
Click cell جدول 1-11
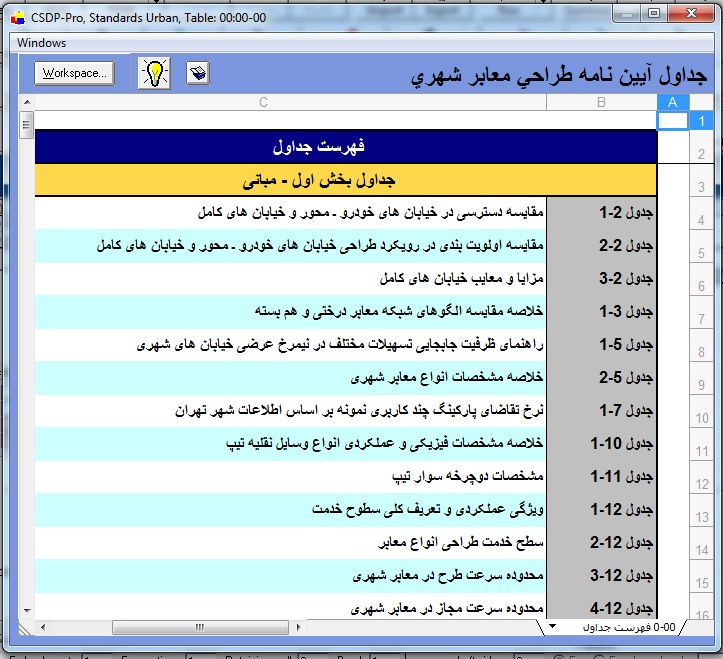(x=602, y=476)
